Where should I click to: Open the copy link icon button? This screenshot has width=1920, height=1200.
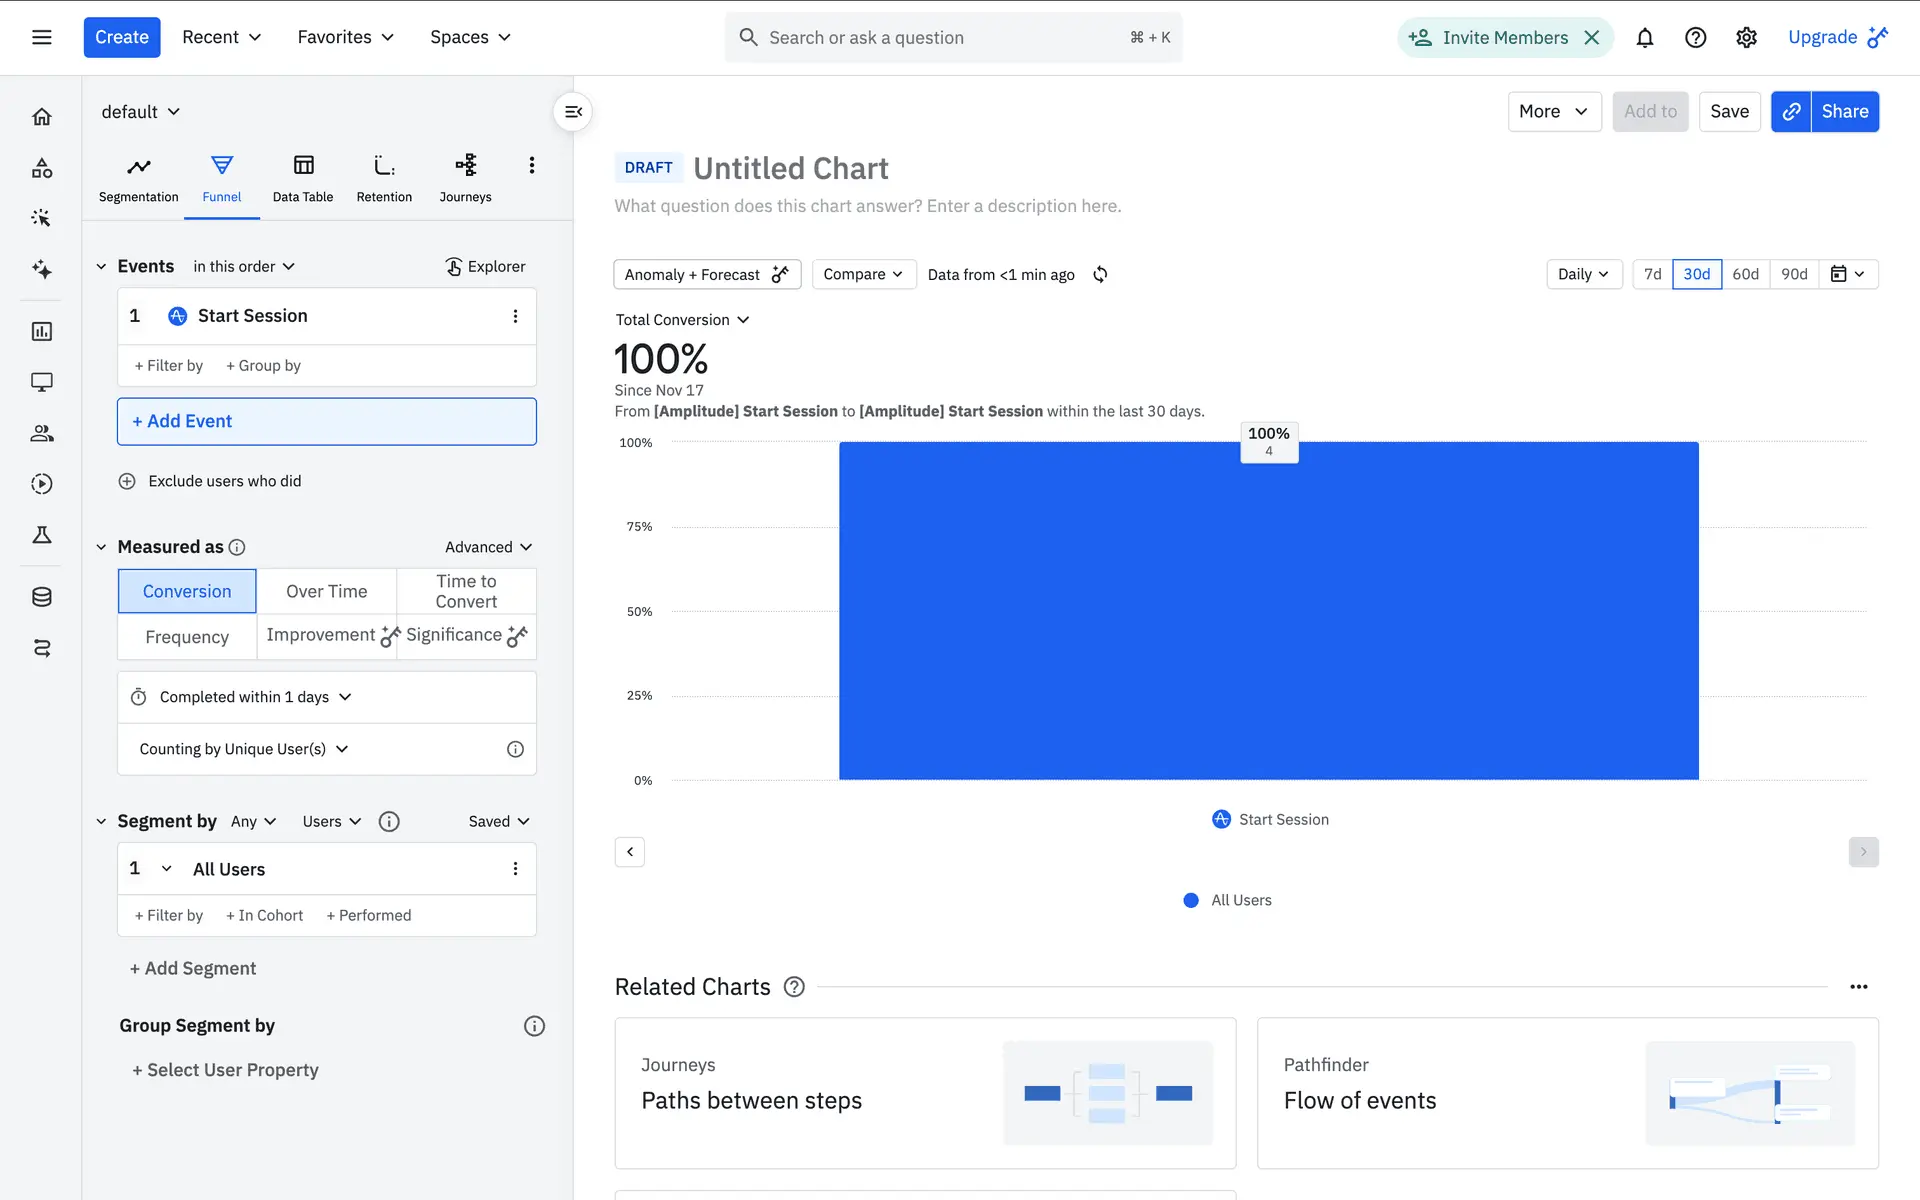(x=1791, y=112)
